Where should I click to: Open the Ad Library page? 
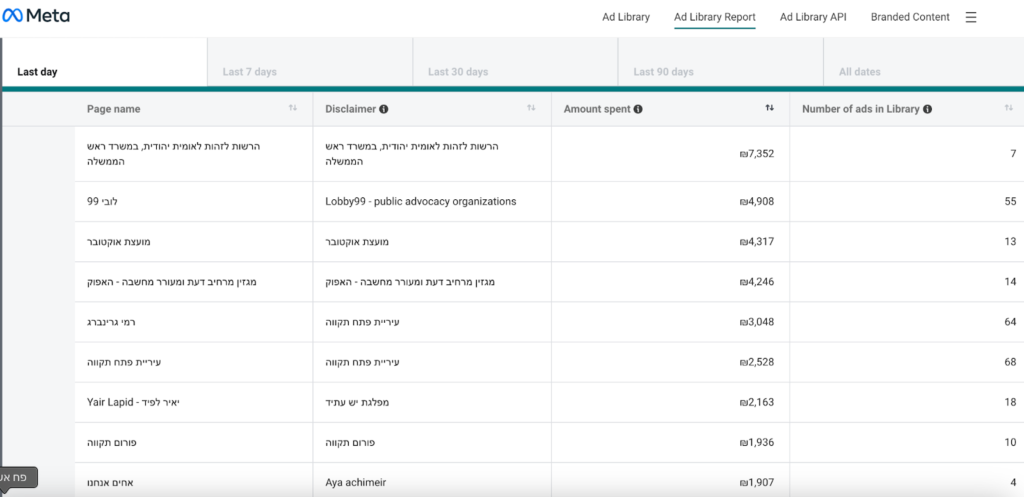point(626,17)
